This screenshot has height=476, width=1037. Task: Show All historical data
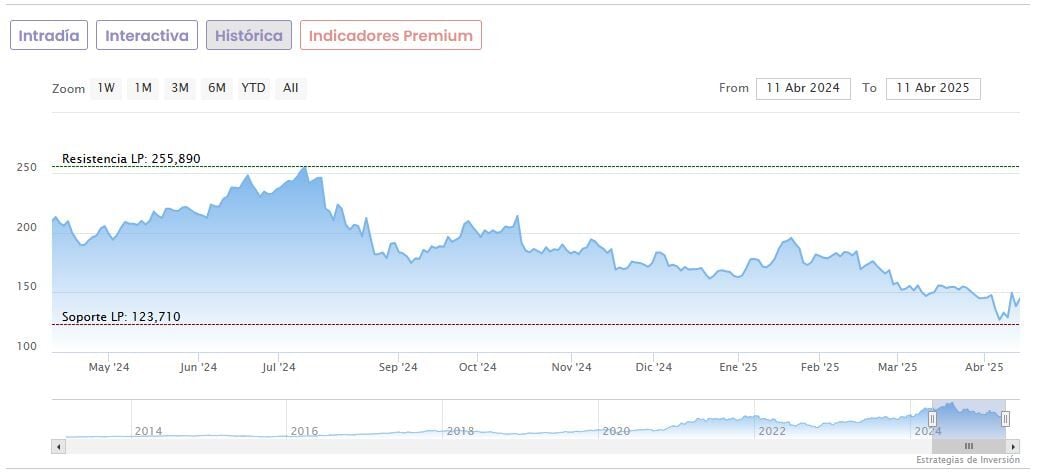[290, 88]
